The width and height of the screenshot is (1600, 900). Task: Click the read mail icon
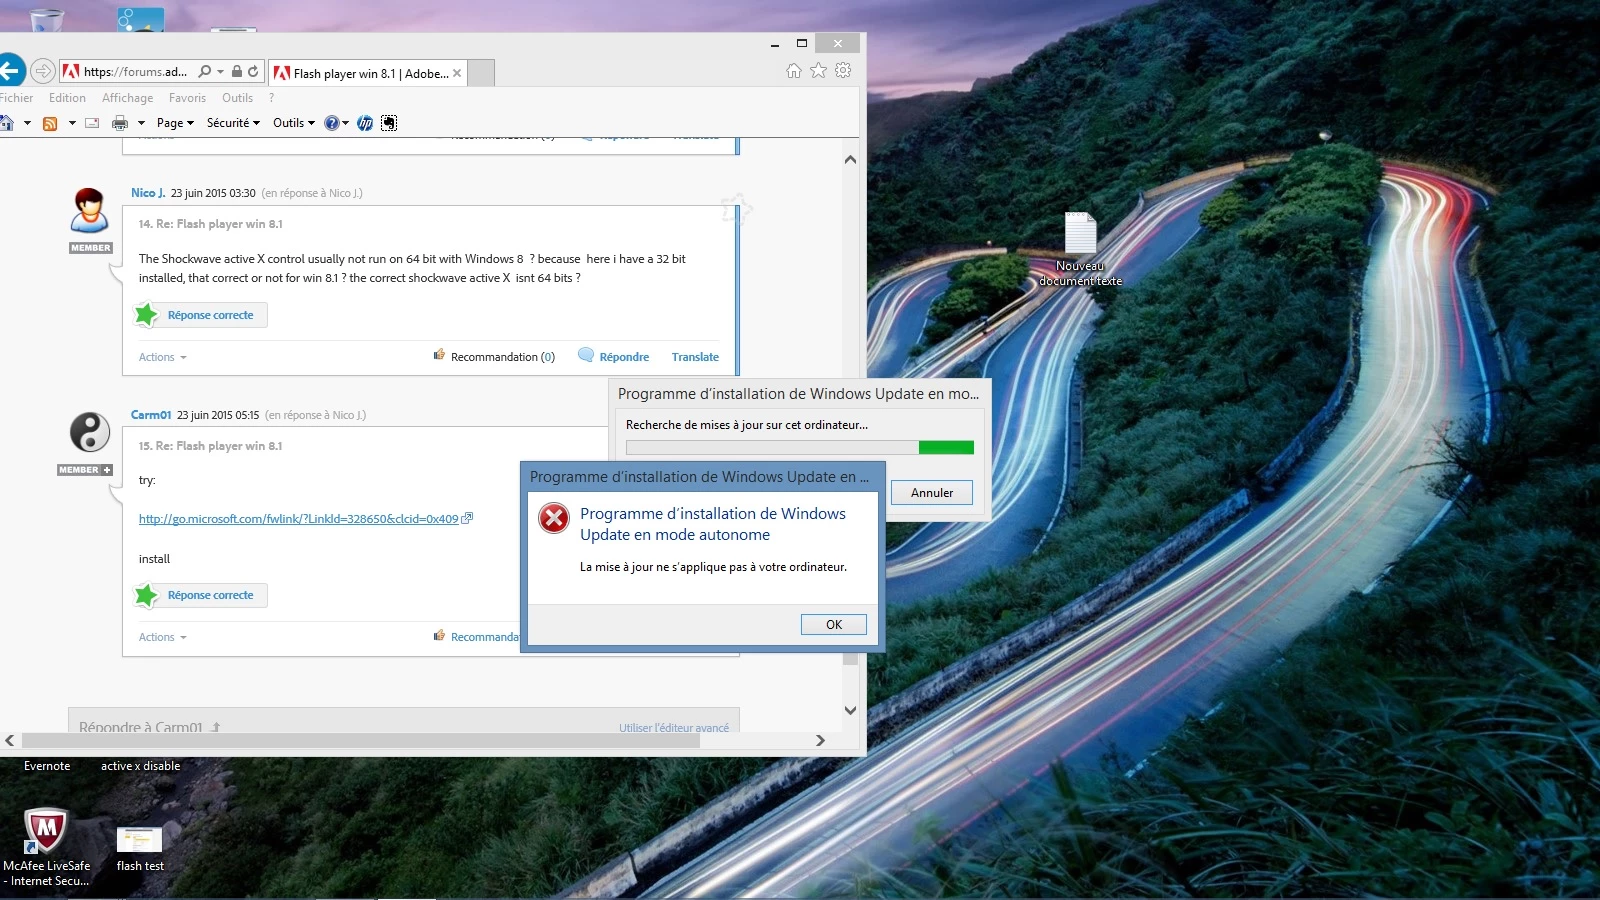click(92, 123)
